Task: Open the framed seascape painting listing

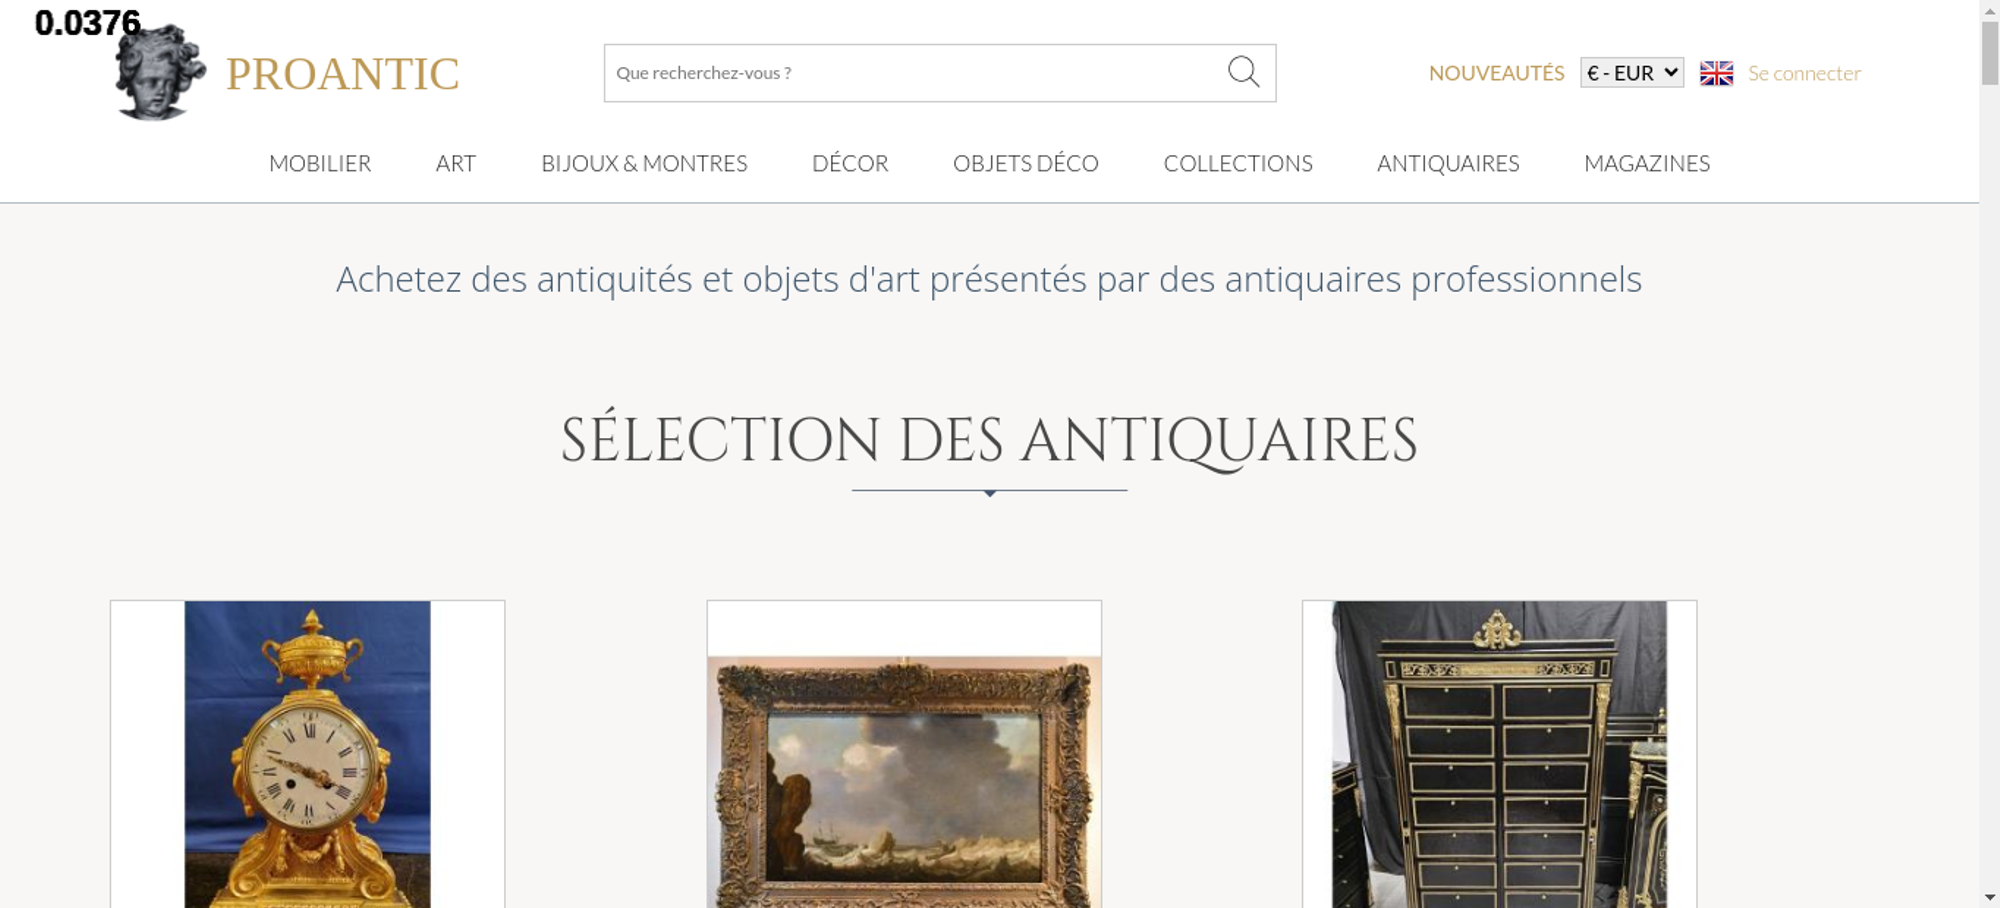Action: click(904, 754)
